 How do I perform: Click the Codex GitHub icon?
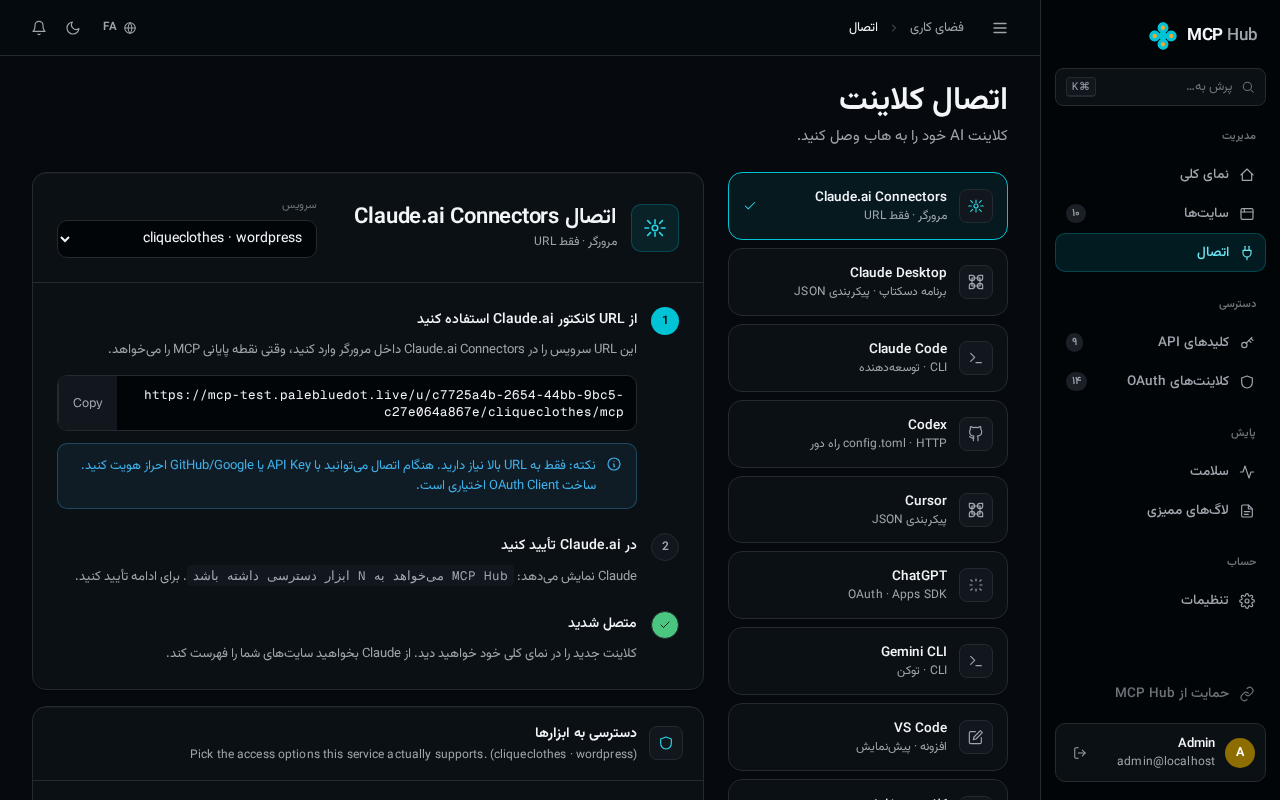click(x=976, y=434)
